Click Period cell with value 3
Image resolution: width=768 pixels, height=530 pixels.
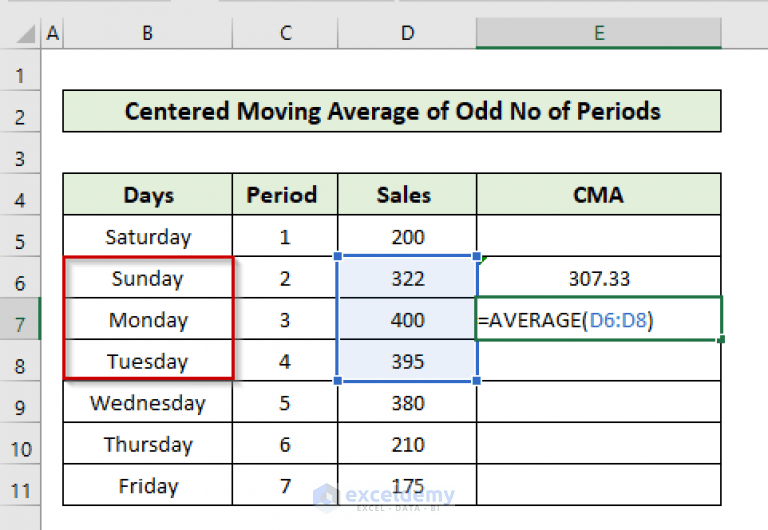tap(285, 319)
